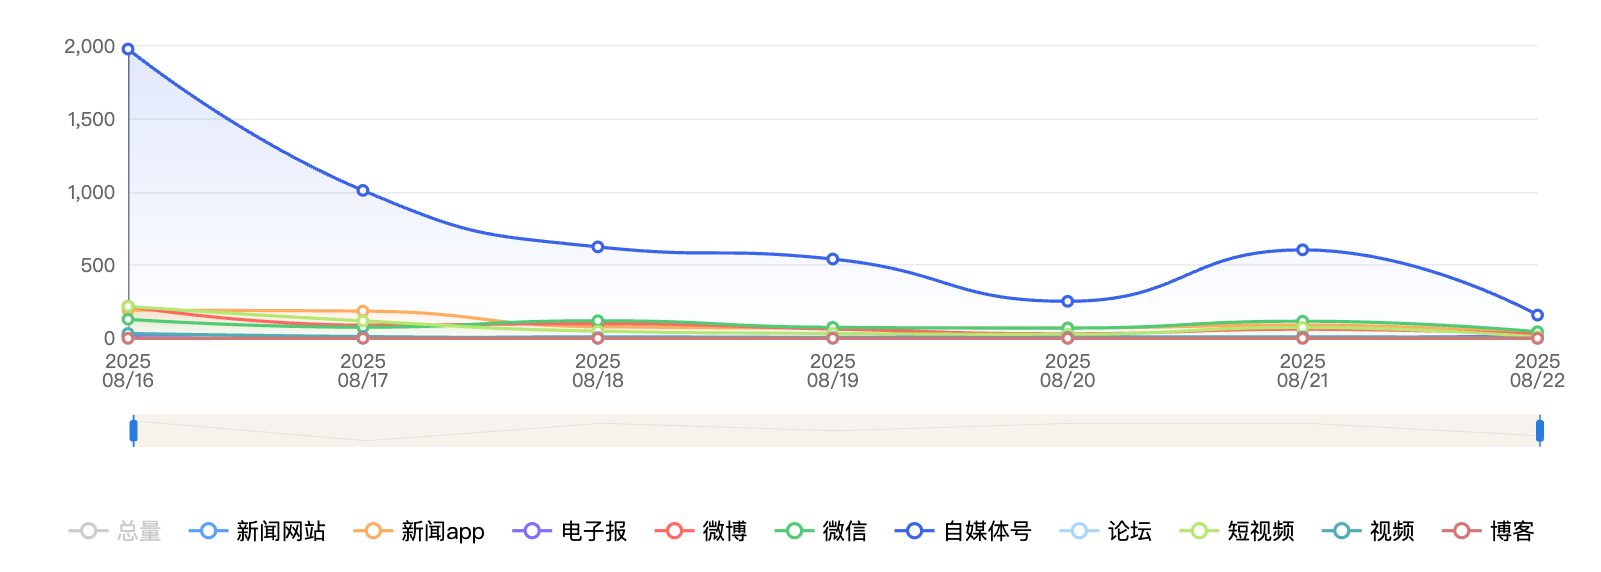Click the 自媒体号 blue legend icon
1601x572 pixels.
pyautogui.click(x=914, y=531)
